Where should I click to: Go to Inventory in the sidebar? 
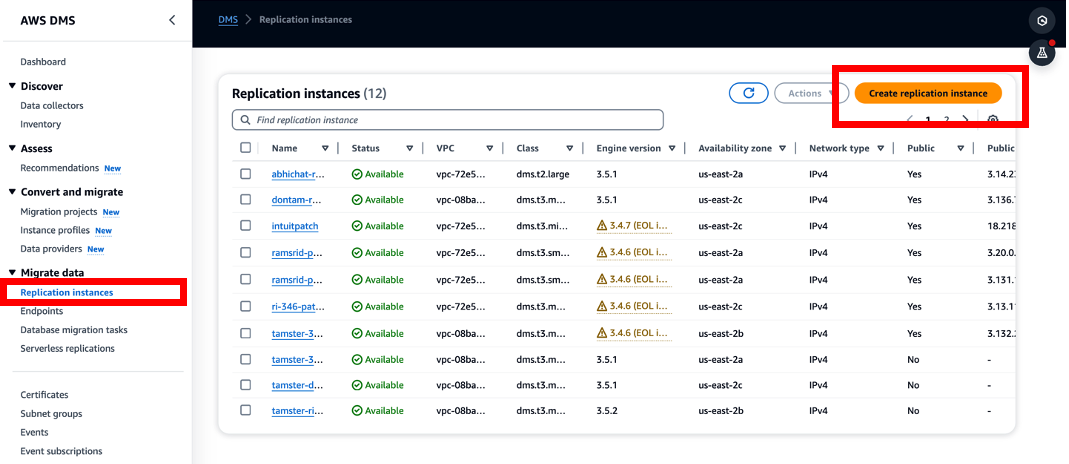40,124
